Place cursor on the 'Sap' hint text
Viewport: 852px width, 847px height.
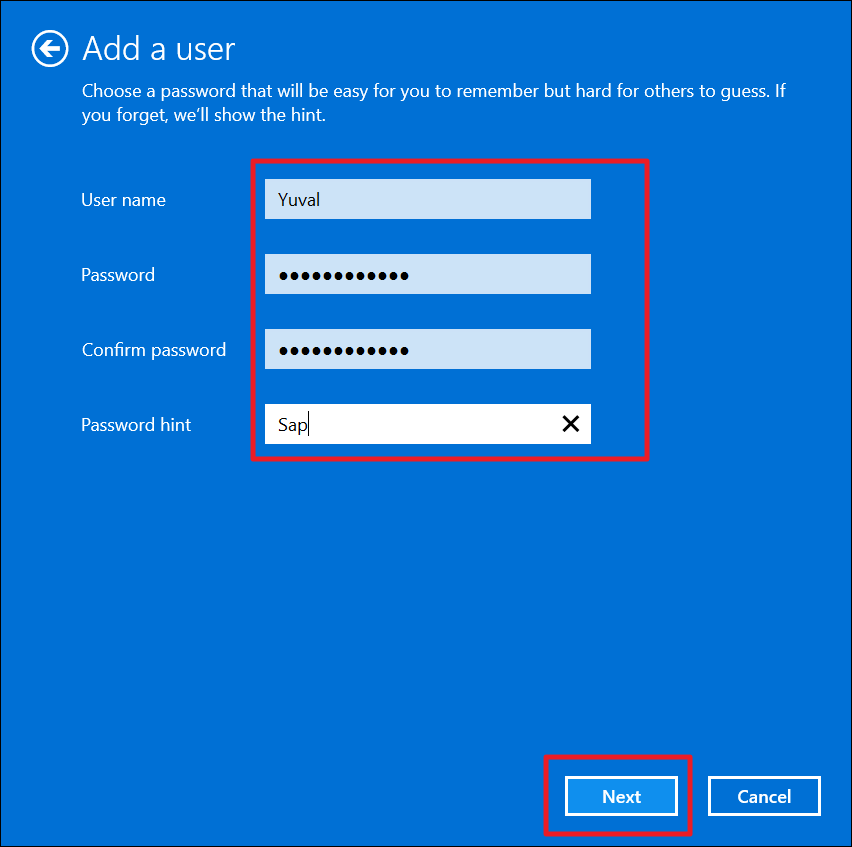point(292,425)
